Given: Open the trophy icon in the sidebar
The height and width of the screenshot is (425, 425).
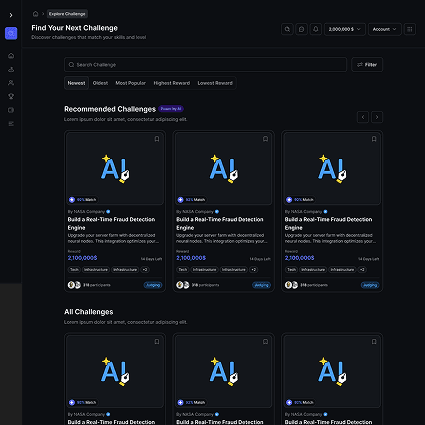Looking at the screenshot, I should (11, 96).
